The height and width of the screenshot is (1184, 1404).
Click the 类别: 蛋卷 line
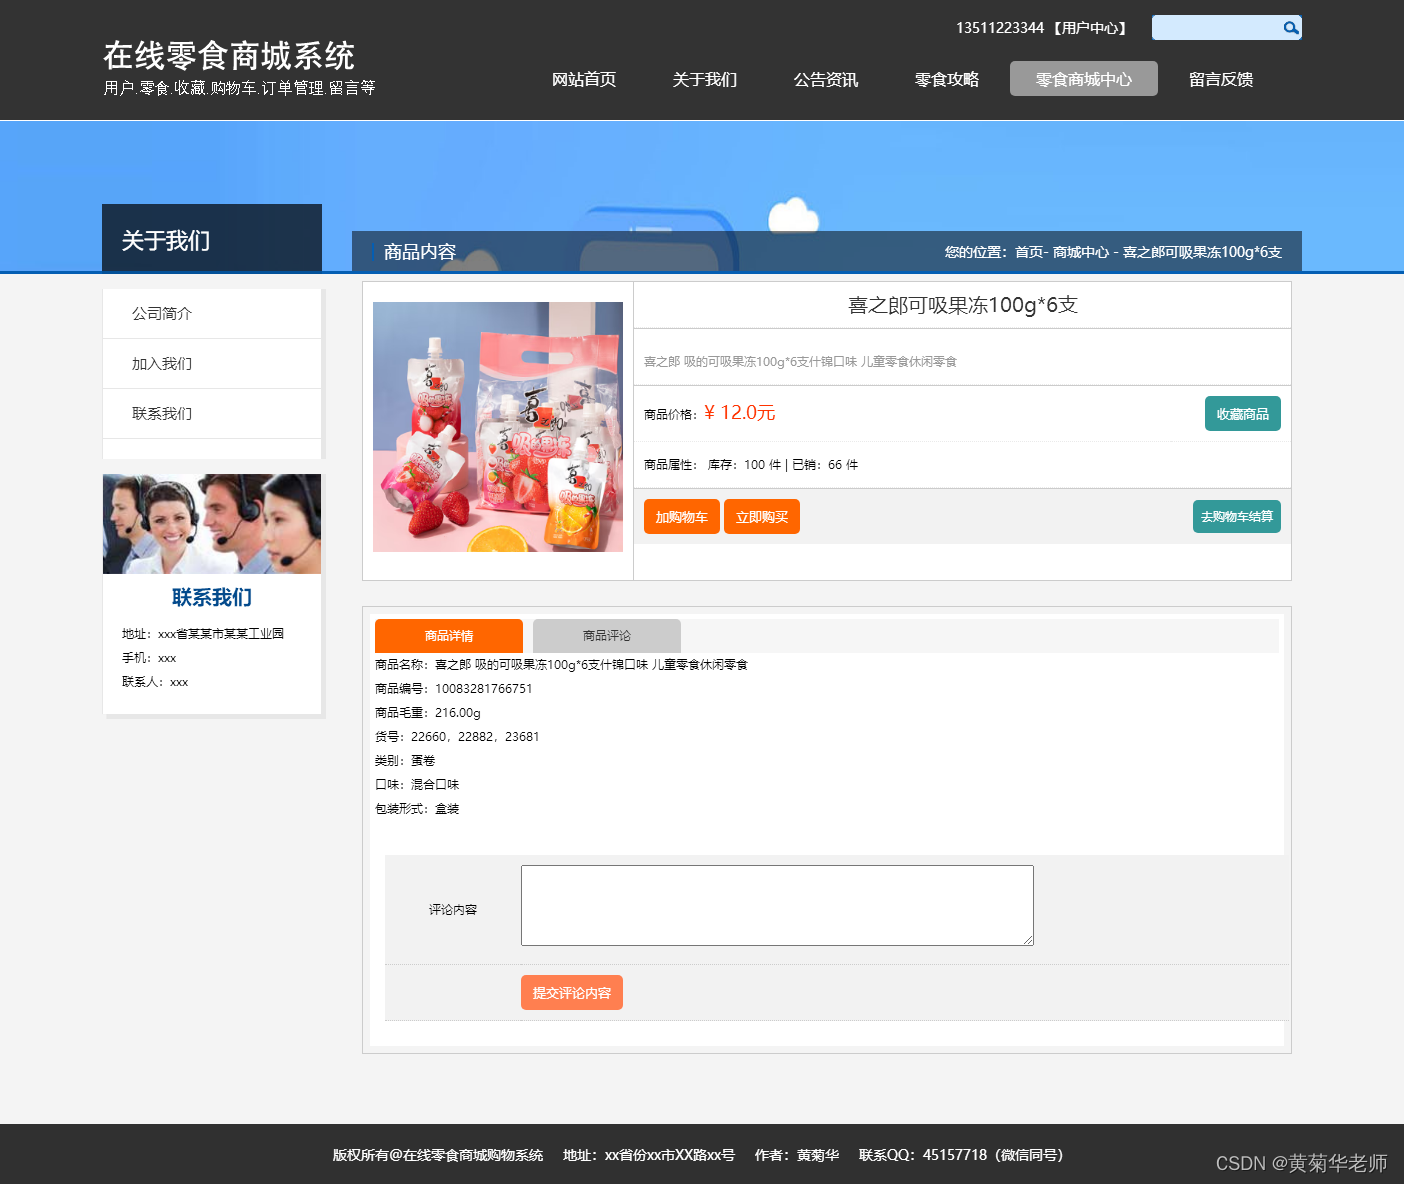(405, 761)
